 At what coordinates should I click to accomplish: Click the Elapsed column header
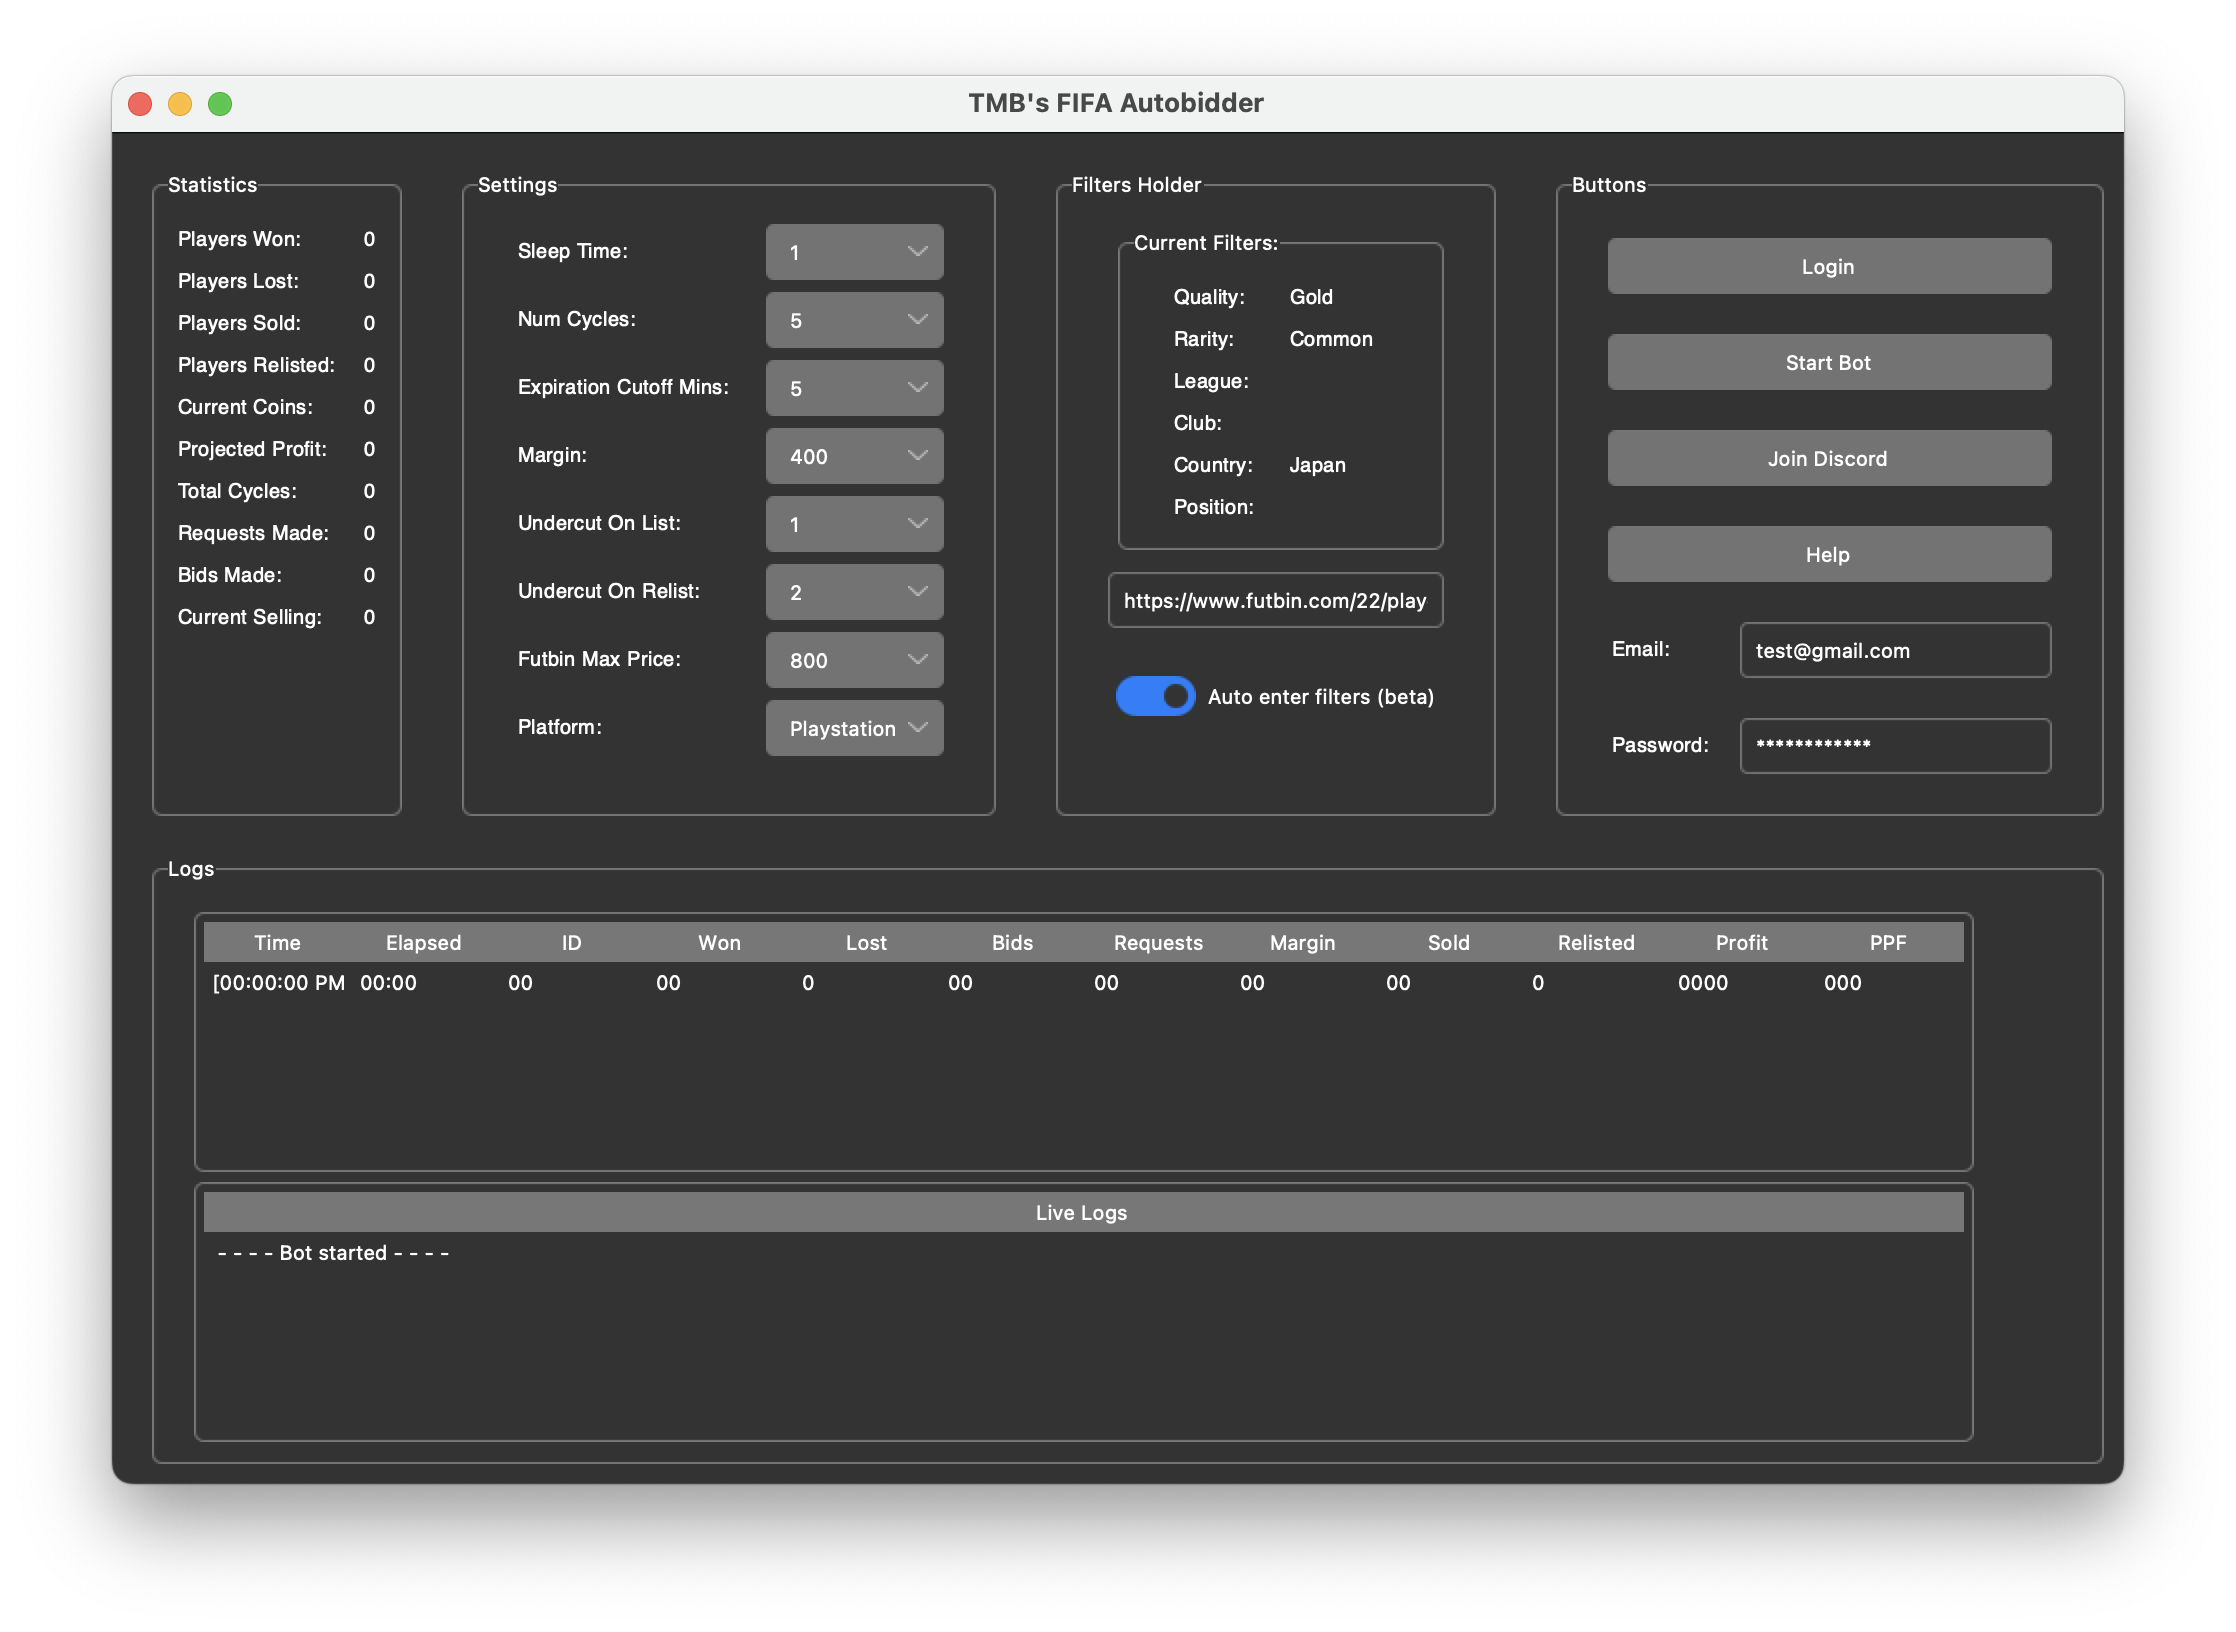pos(423,942)
